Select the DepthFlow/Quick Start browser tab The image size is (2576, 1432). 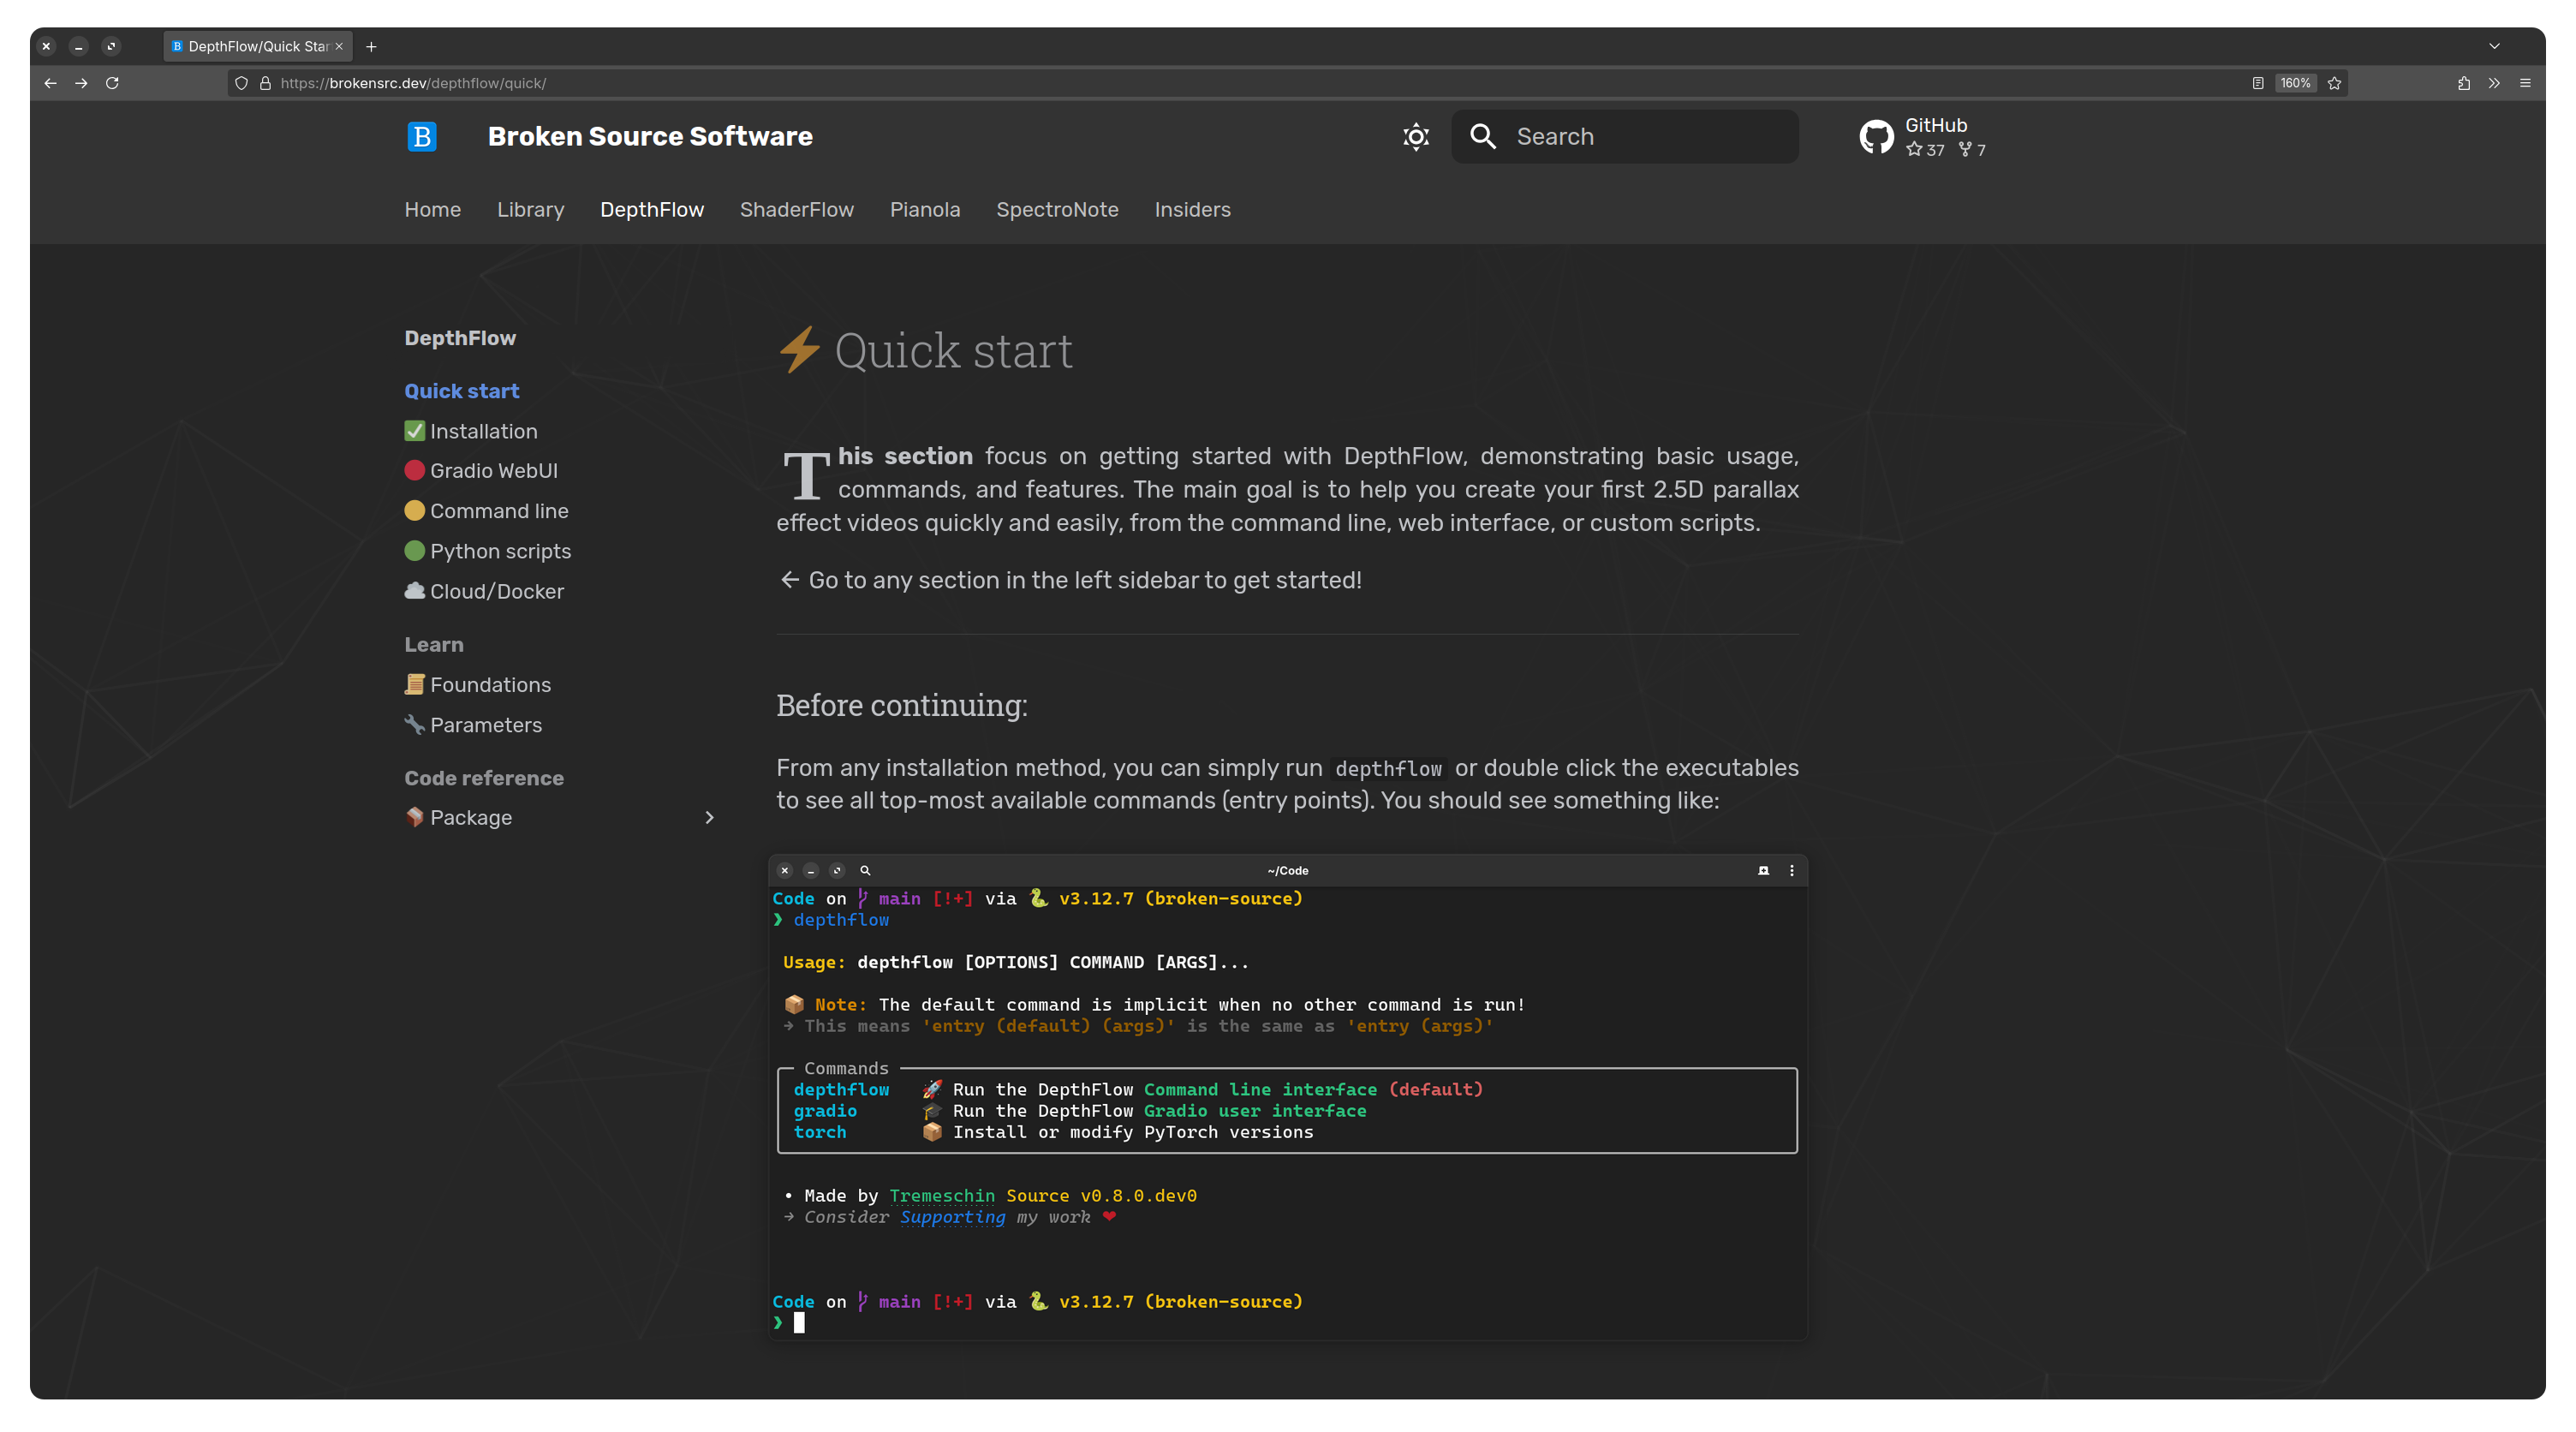pyautogui.click(x=258, y=46)
